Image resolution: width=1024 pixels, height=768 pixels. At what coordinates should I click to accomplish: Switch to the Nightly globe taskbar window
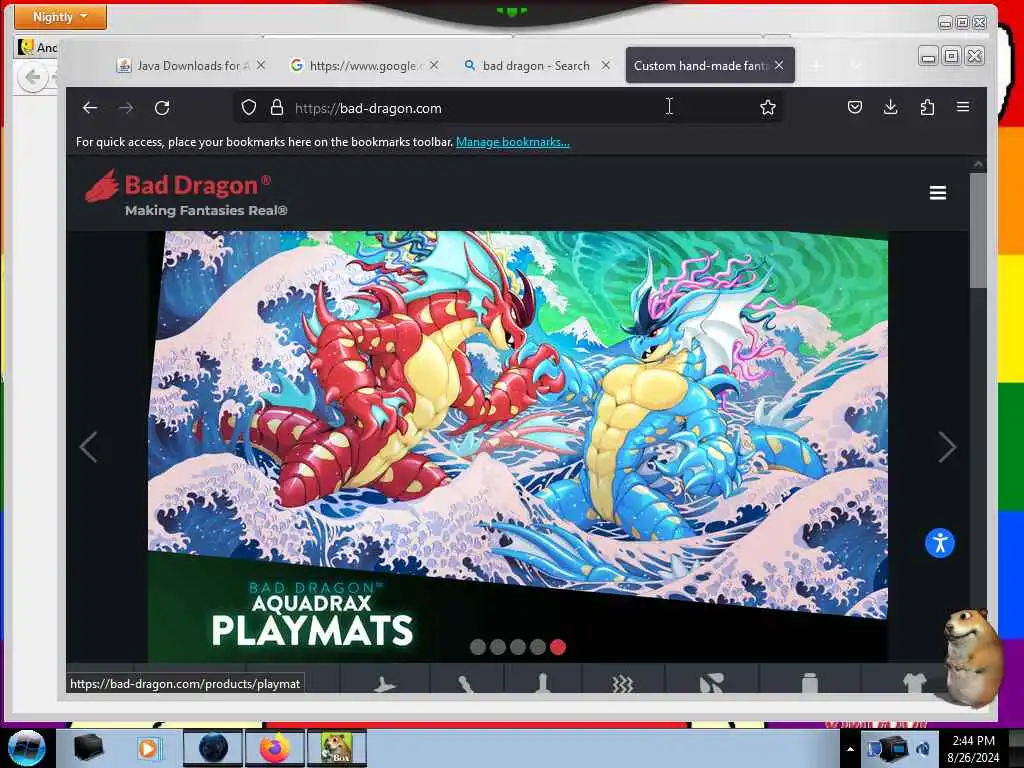coord(213,748)
